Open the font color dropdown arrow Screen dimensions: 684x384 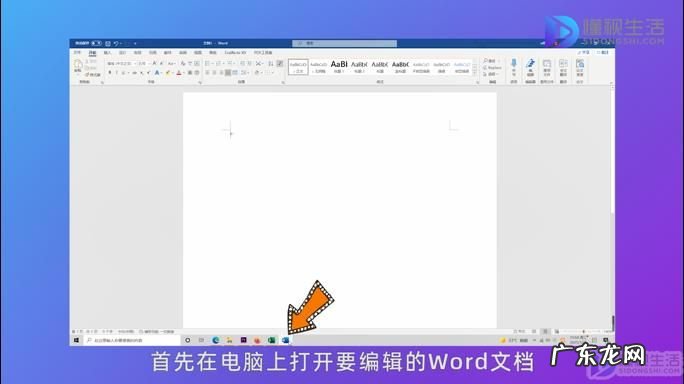[x=184, y=73]
